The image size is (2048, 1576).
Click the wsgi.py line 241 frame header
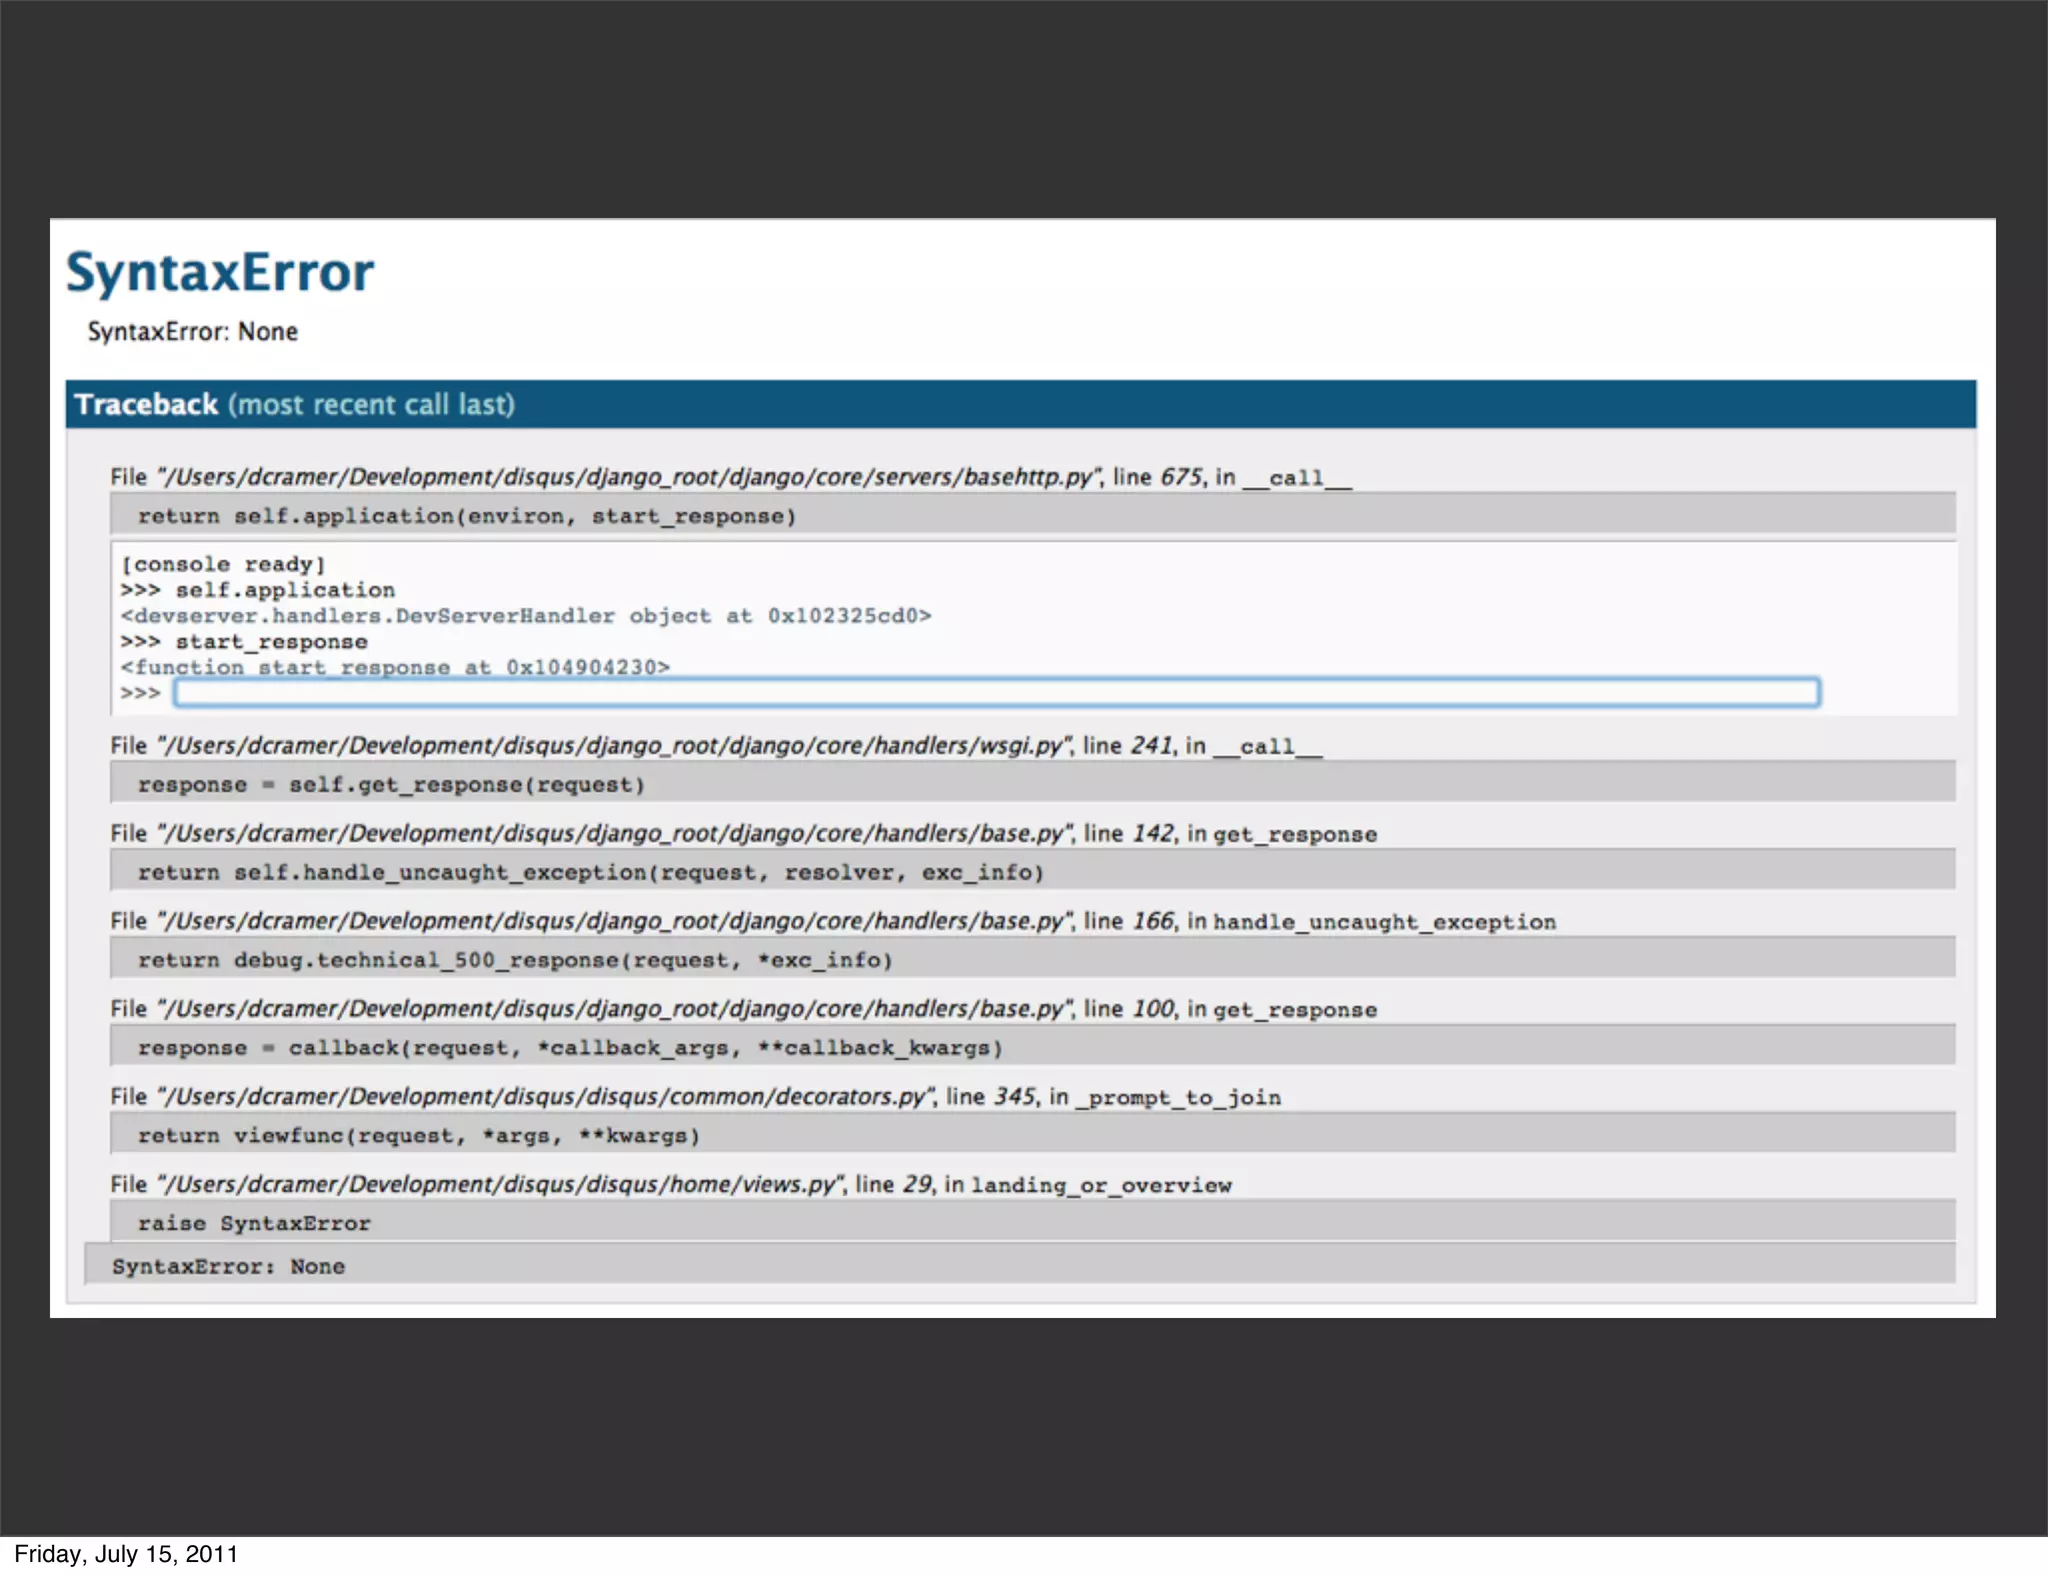tap(715, 746)
